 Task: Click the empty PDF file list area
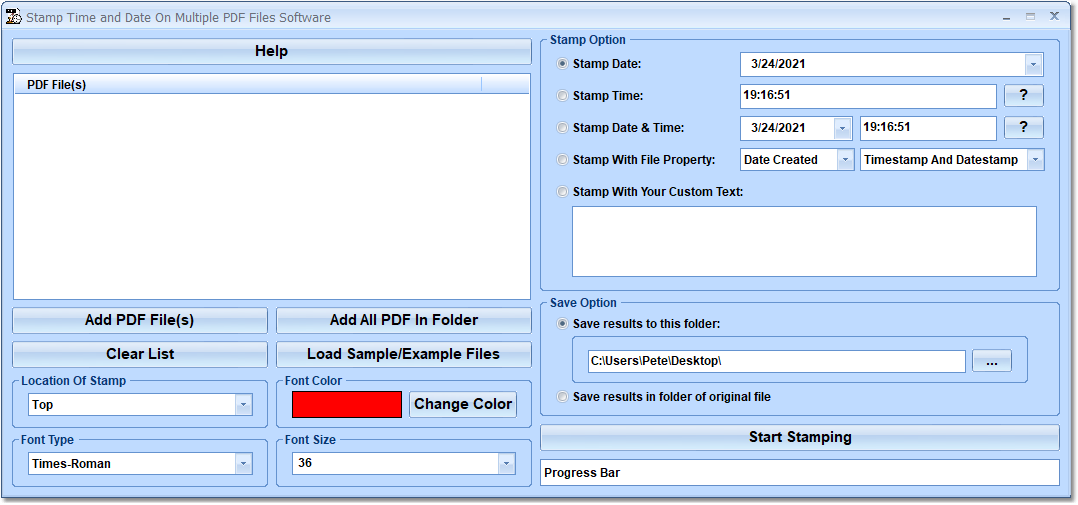click(272, 196)
